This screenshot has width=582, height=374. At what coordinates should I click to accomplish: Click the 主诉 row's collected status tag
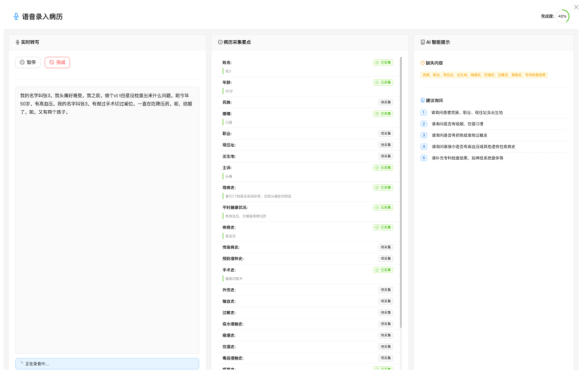pos(383,168)
